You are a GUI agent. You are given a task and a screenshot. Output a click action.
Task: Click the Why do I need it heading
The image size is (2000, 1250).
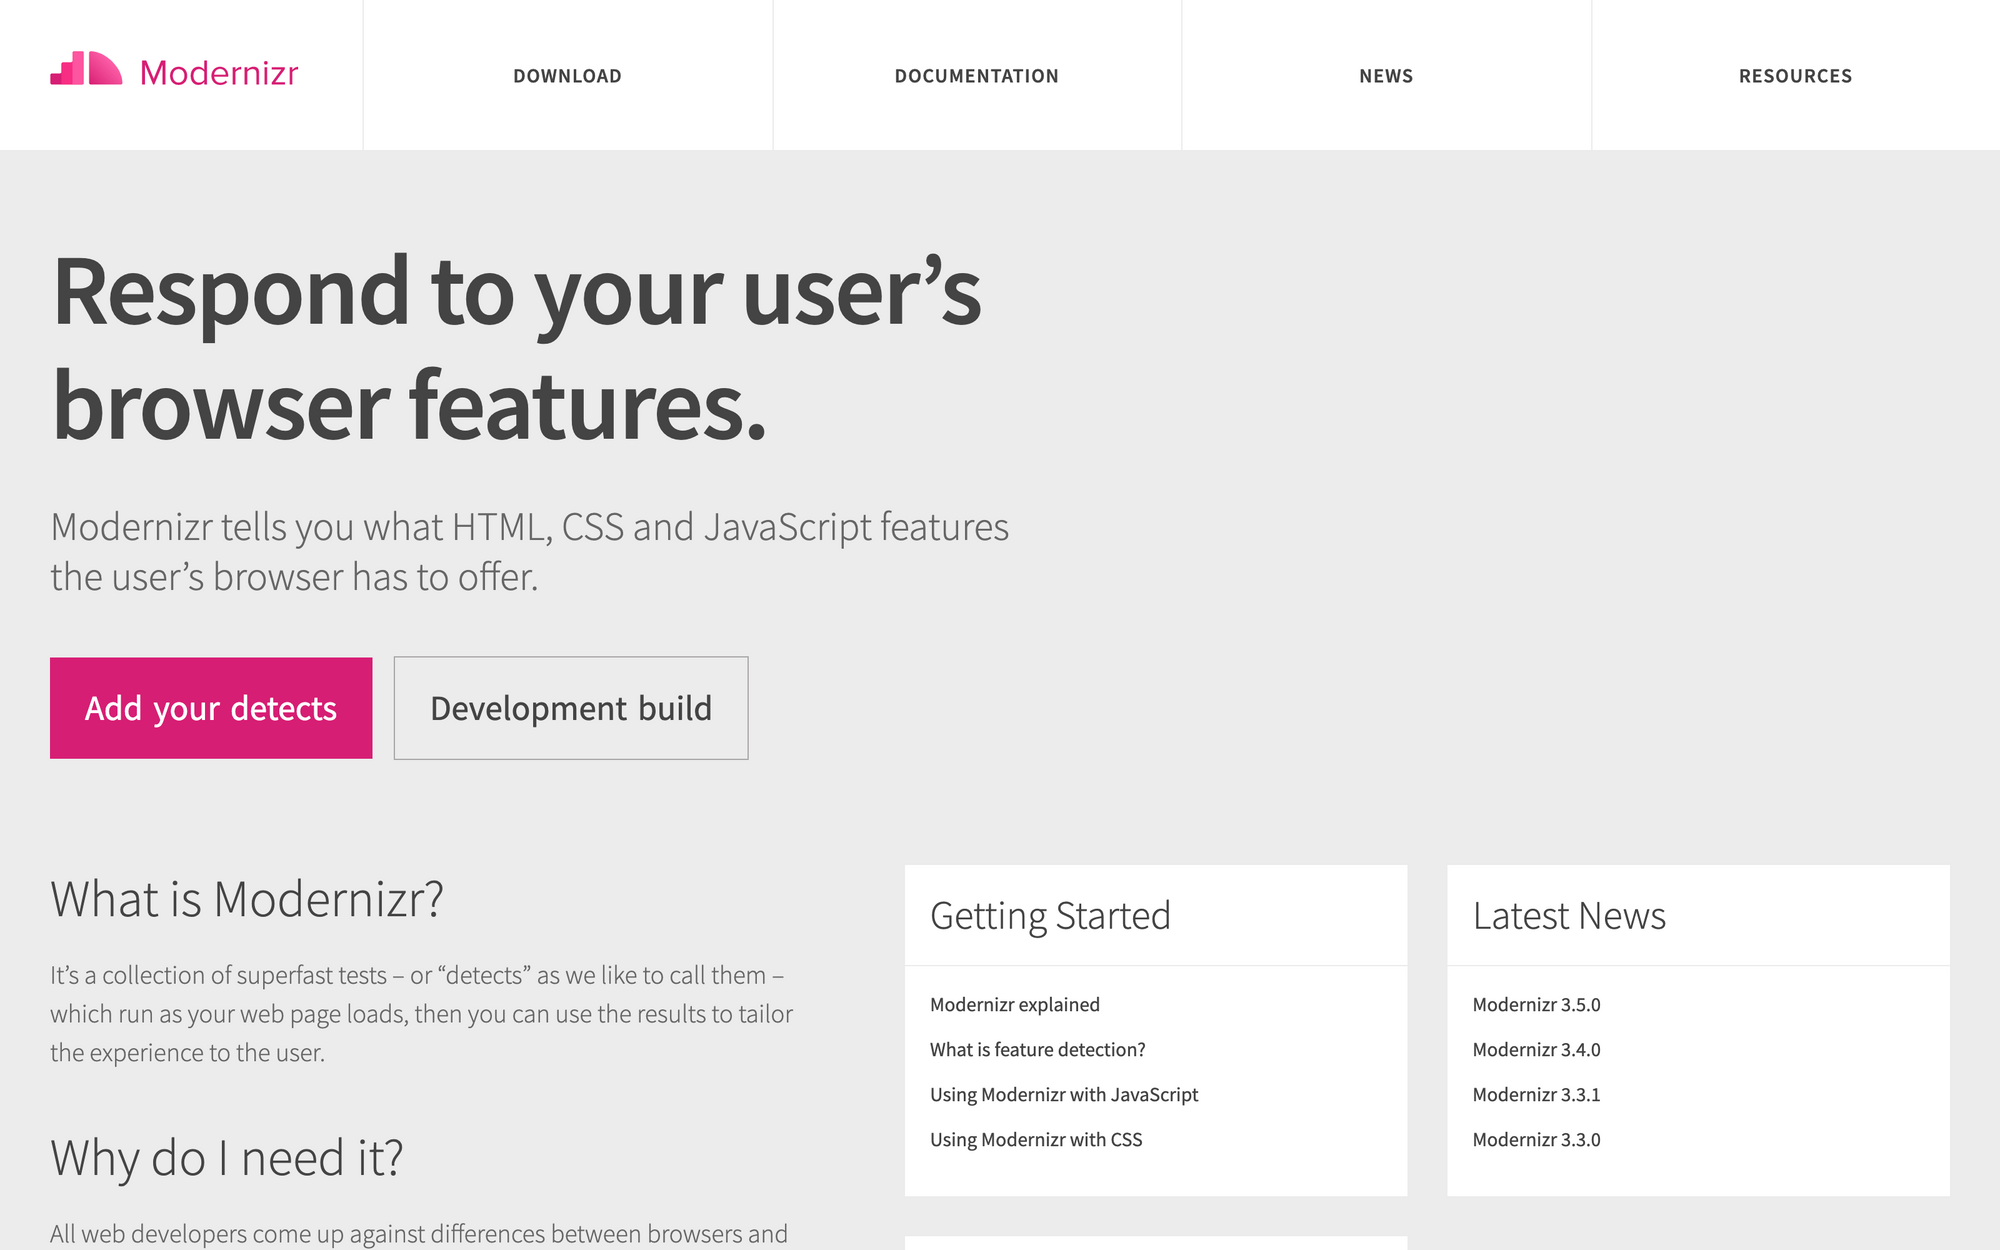click(227, 1158)
